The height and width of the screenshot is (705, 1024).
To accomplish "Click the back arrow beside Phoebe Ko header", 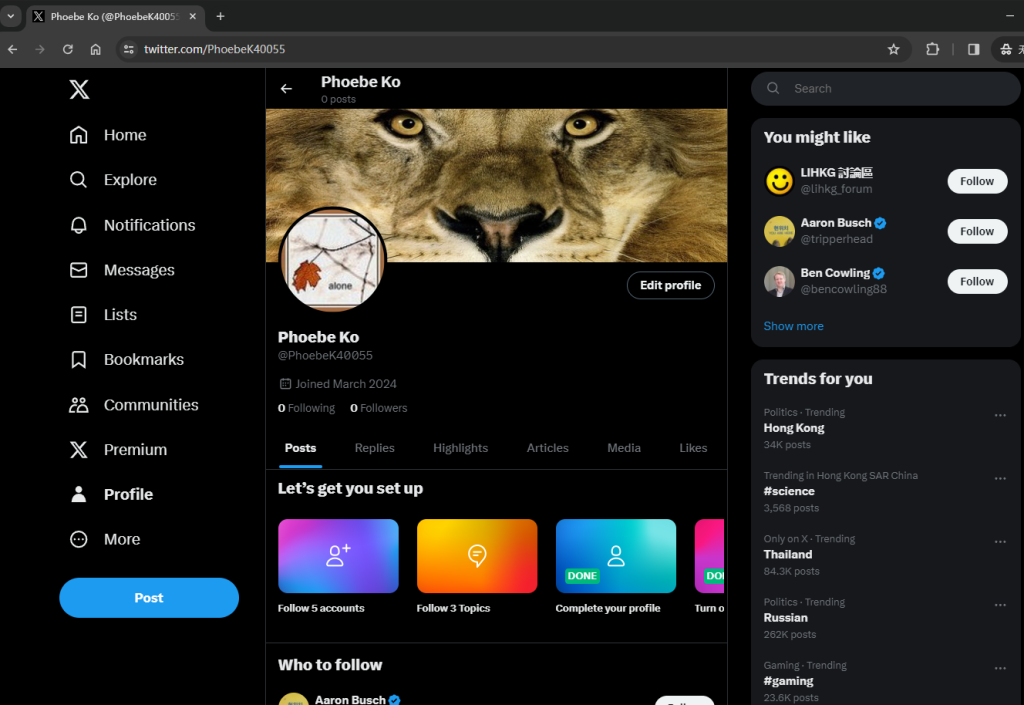I will pyautogui.click(x=286, y=89).
